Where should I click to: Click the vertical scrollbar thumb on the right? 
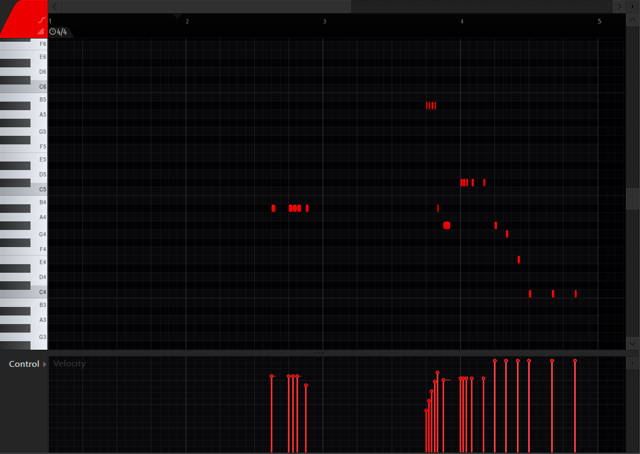633,198
